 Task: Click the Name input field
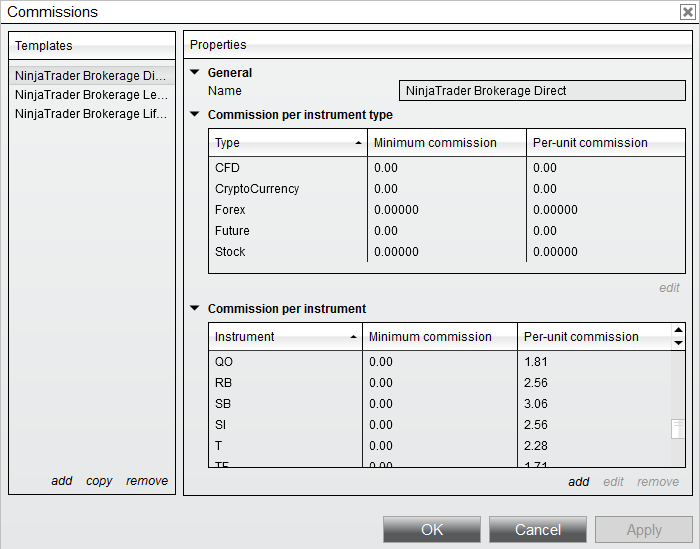coord(542,91)
